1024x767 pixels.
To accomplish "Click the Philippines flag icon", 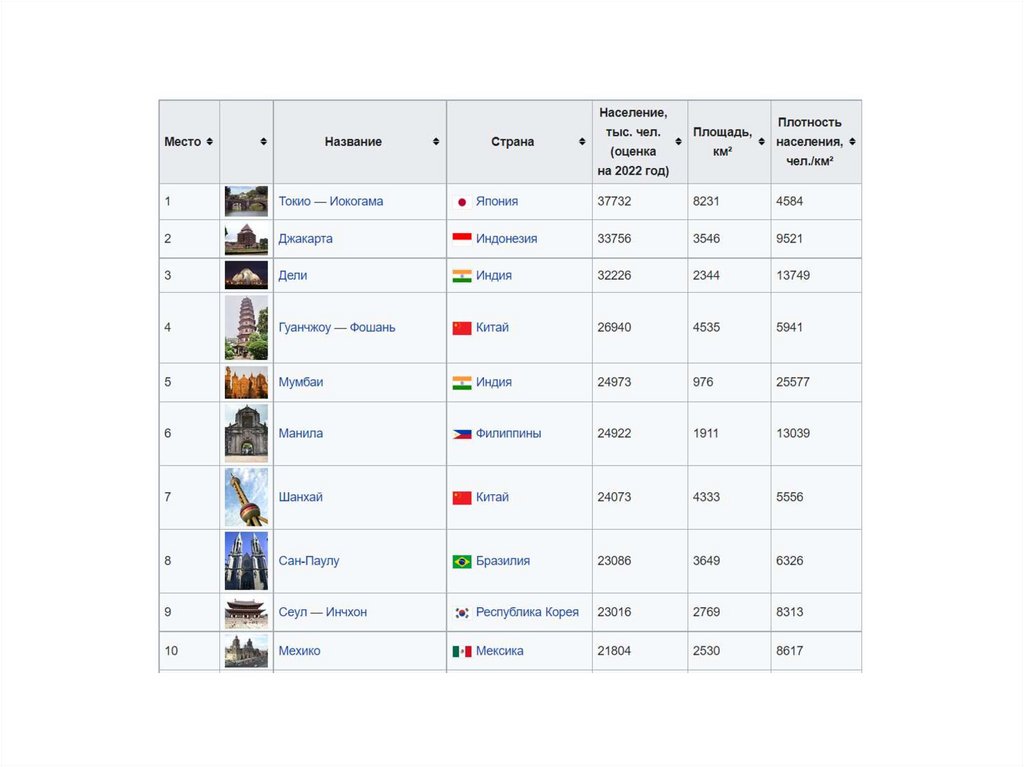I will tap(462, 434).
